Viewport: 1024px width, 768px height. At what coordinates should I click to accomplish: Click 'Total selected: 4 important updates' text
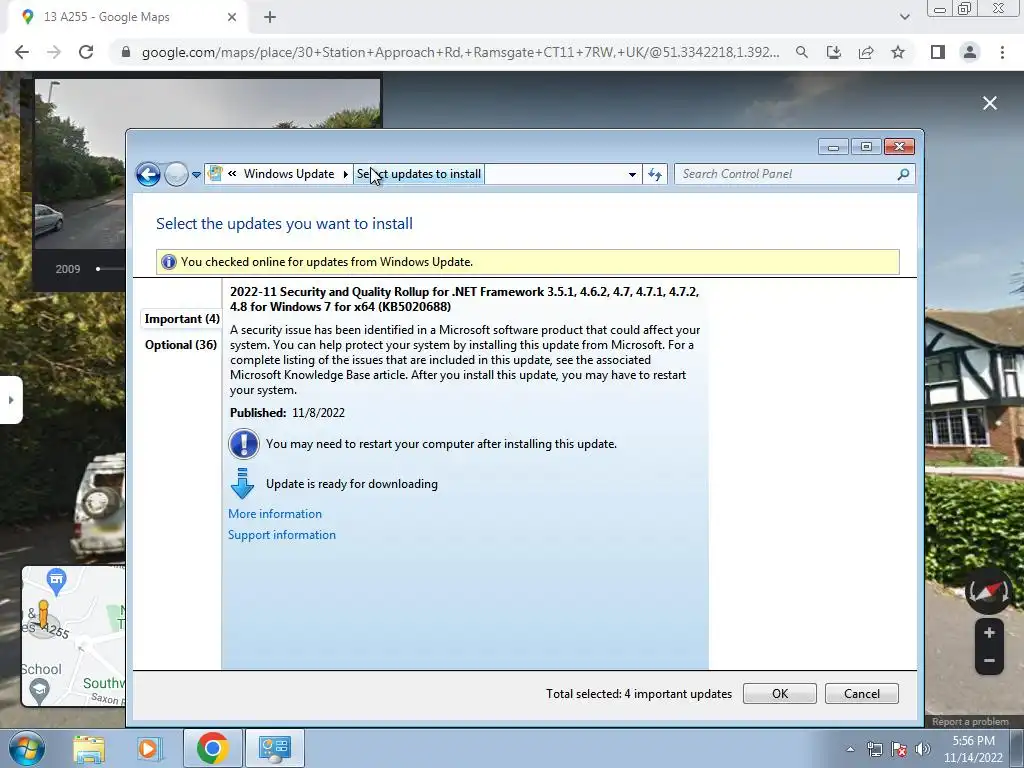click(x=639, y=694)
